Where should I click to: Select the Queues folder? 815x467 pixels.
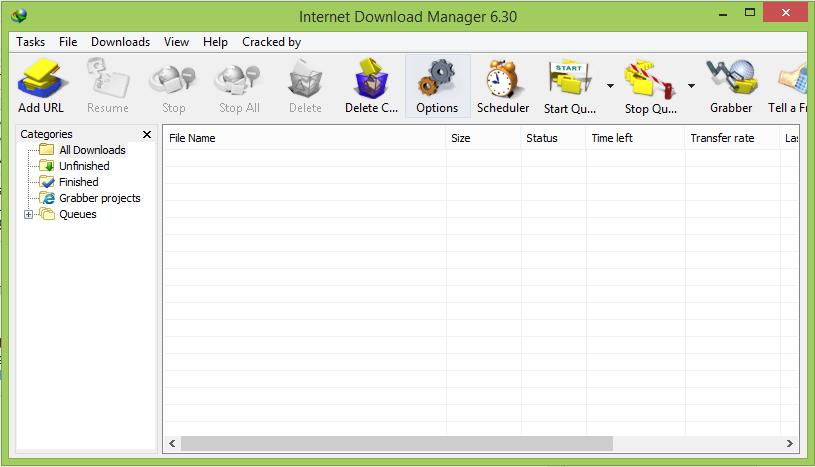[x=77, y=215]
